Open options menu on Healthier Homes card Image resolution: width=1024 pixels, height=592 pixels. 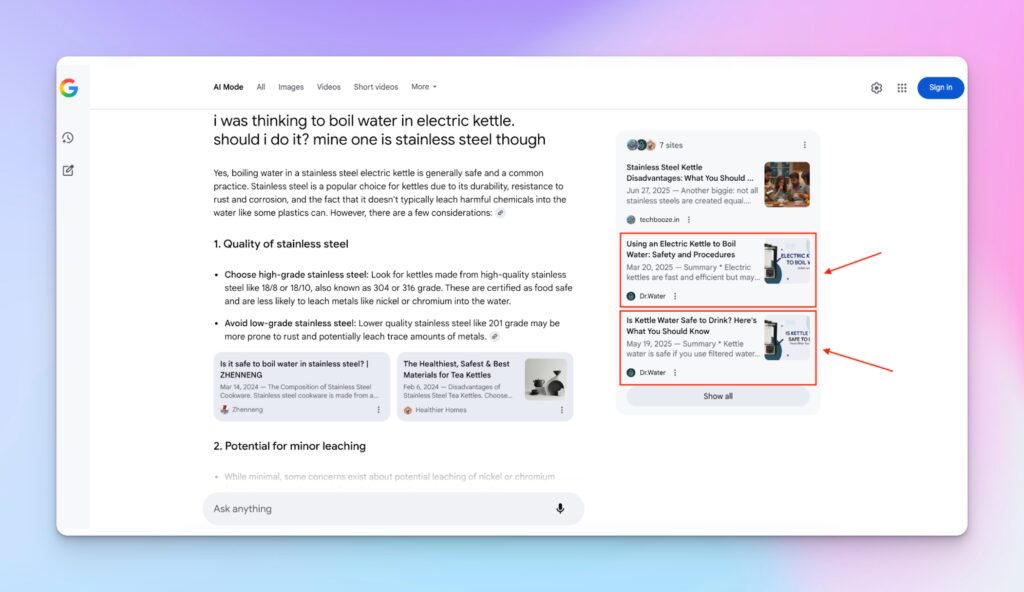561,410
